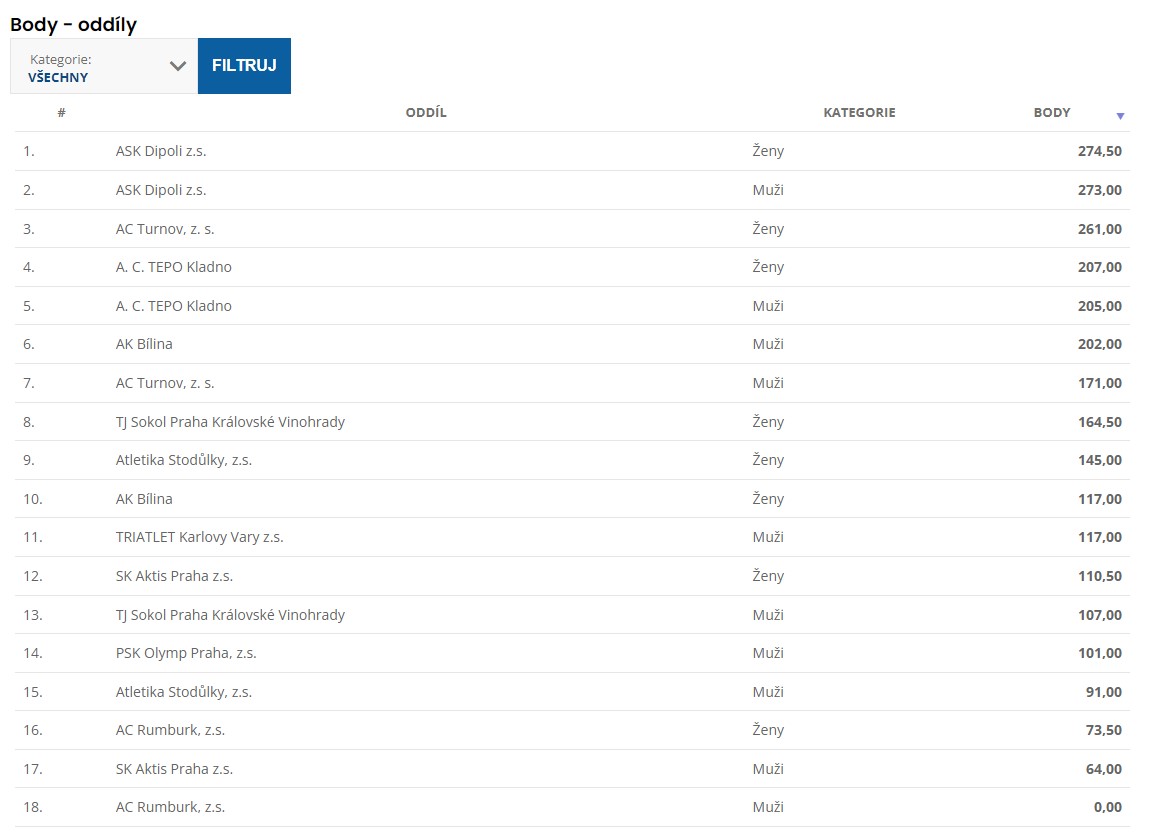The image size is (1161, 839).
Task: Click the score 64,00
Action: click(1103, 769)
